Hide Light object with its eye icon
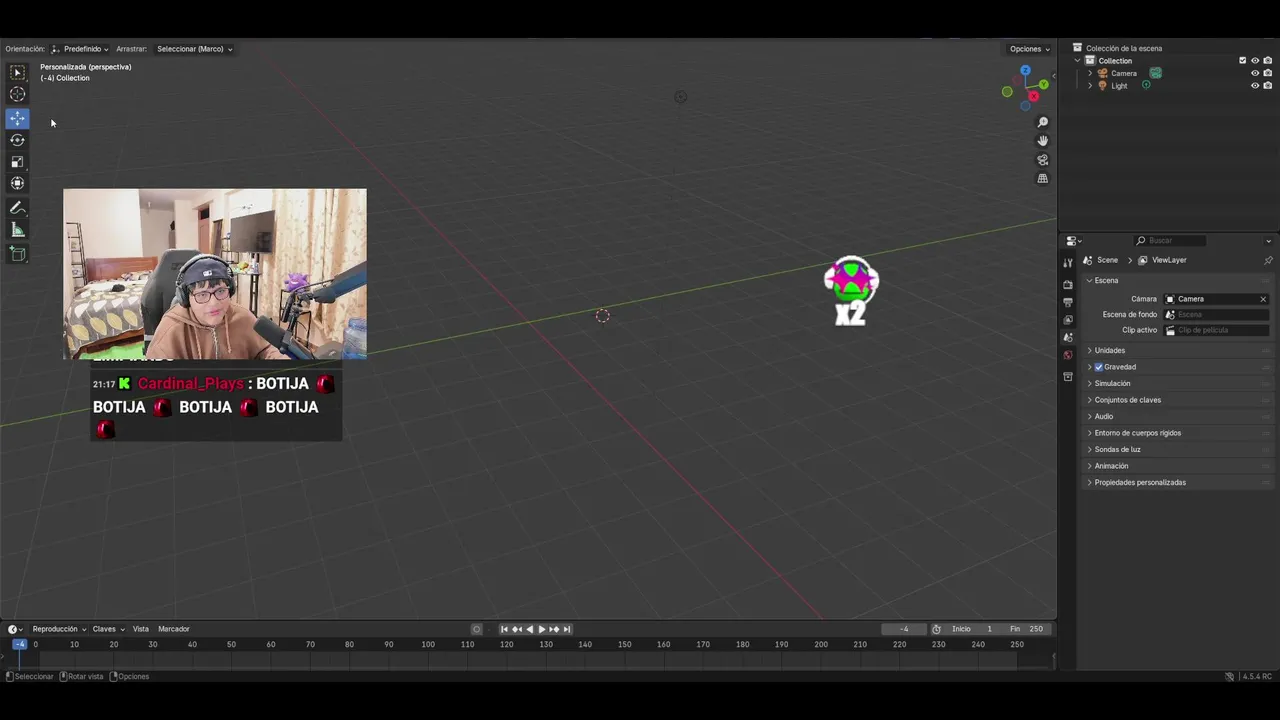The image size is (1280, 720). [1255, 86]
